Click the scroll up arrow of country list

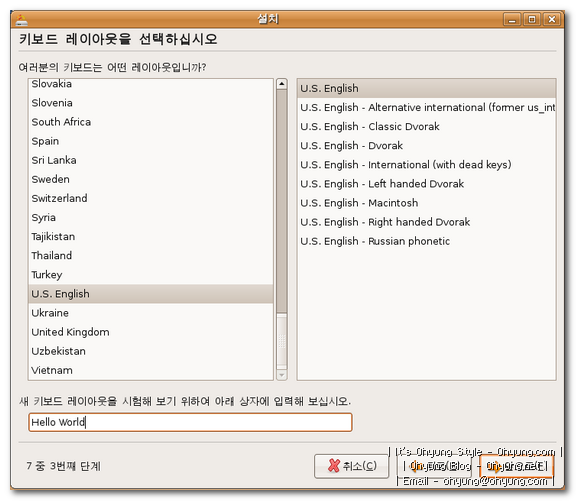pos(282,84)
